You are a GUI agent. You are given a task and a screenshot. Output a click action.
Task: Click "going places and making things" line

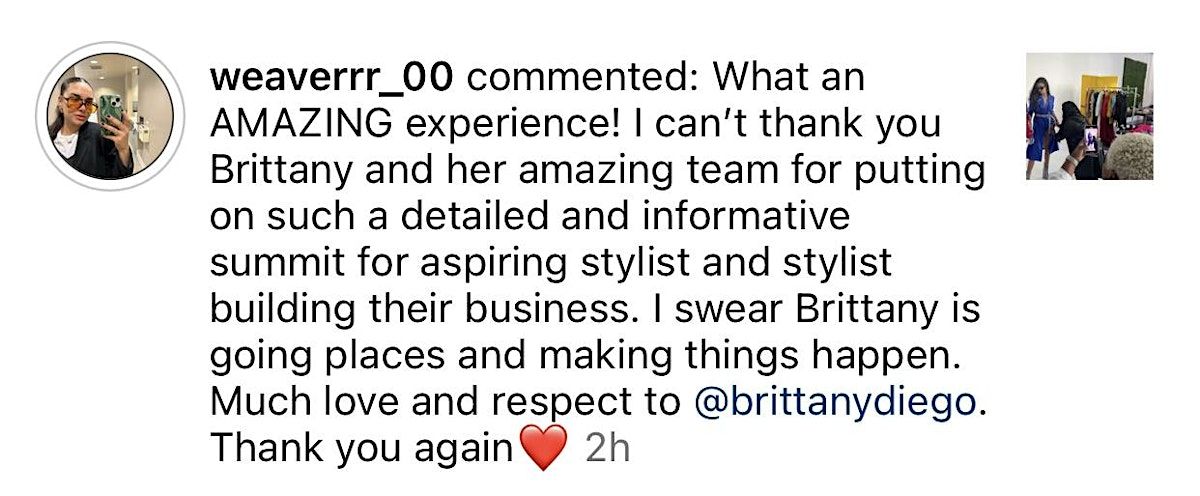point(500,356)
